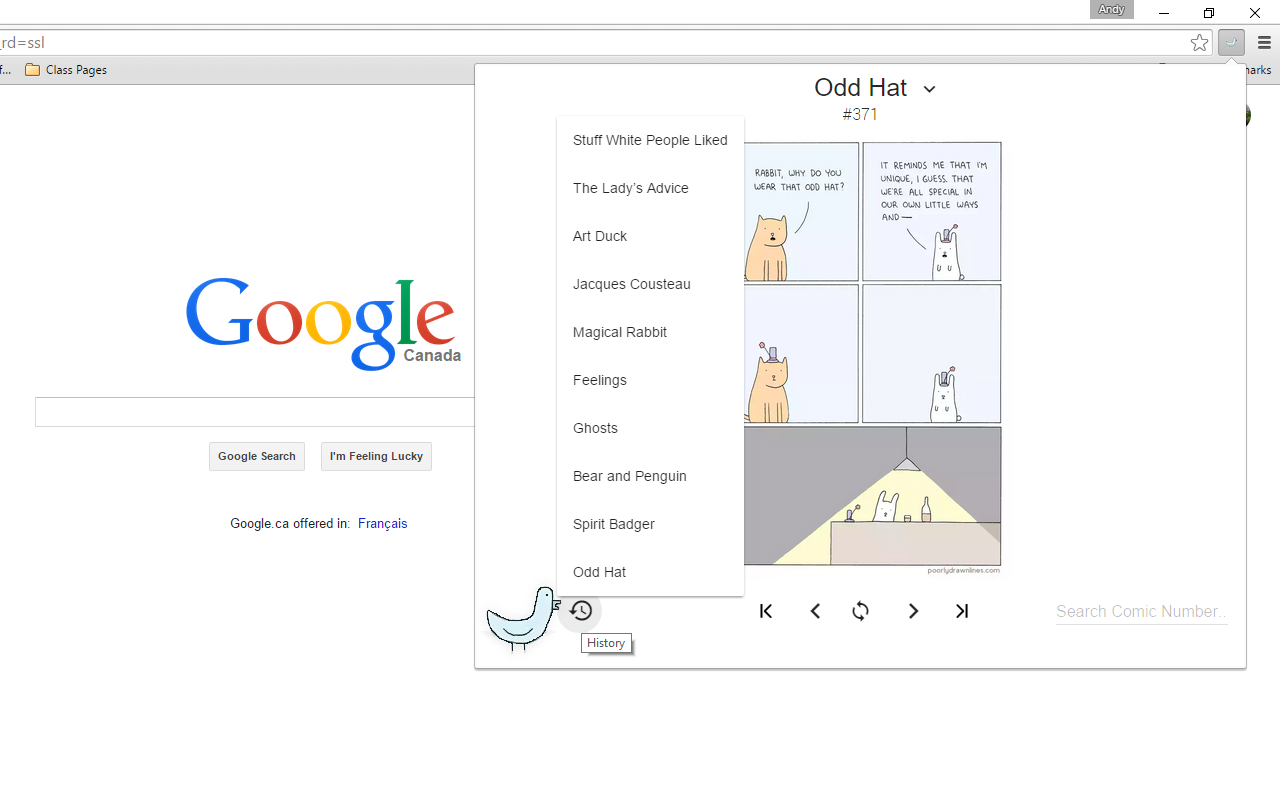
Task: Load a random comic with refresh icon
Action: click(x=861, y=611)
